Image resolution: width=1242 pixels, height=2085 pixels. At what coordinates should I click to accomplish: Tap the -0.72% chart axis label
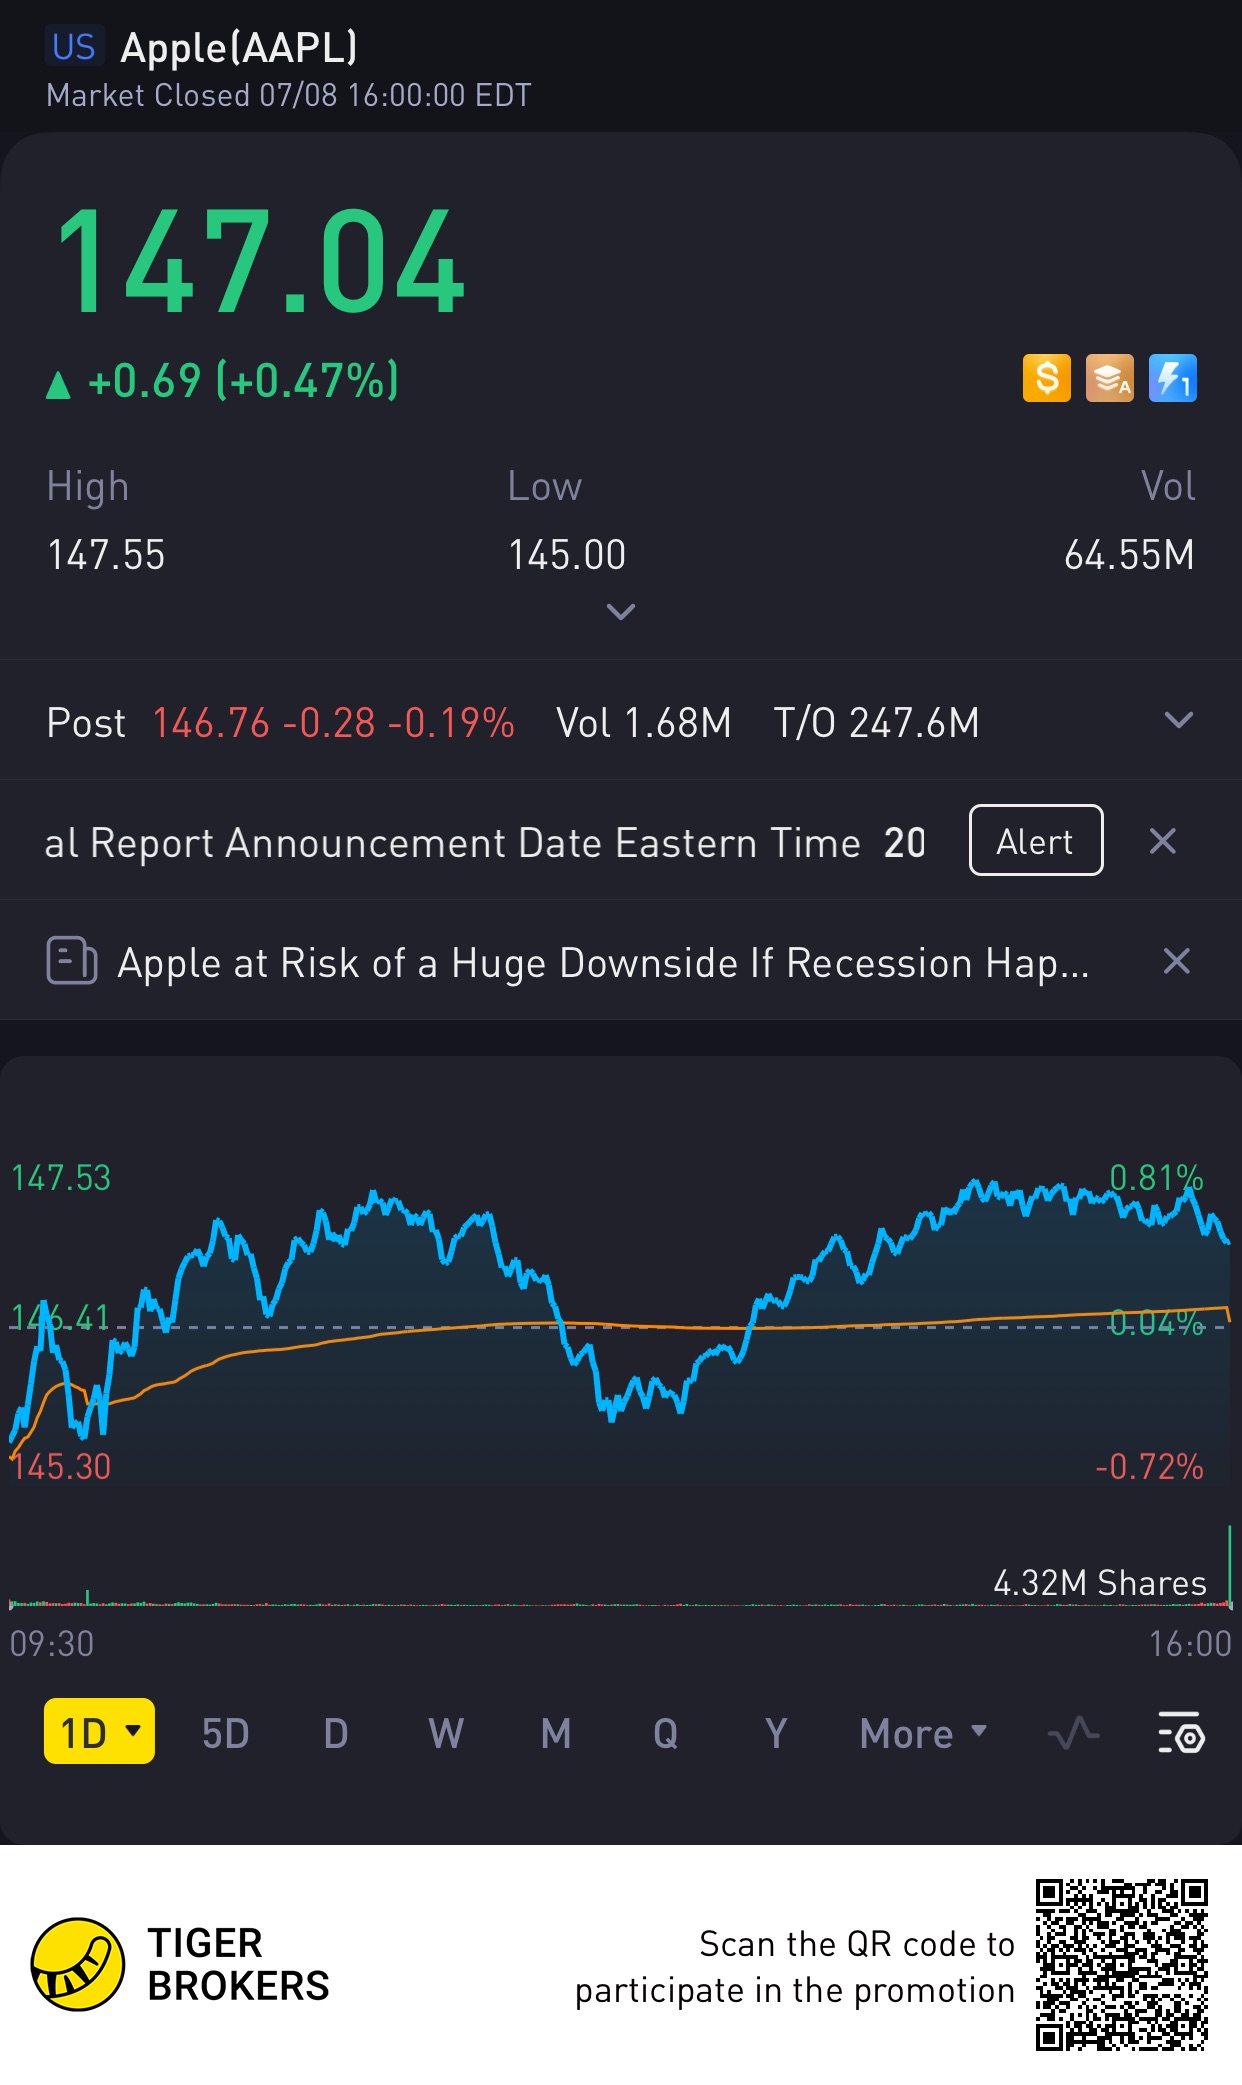(1149, 1467)
